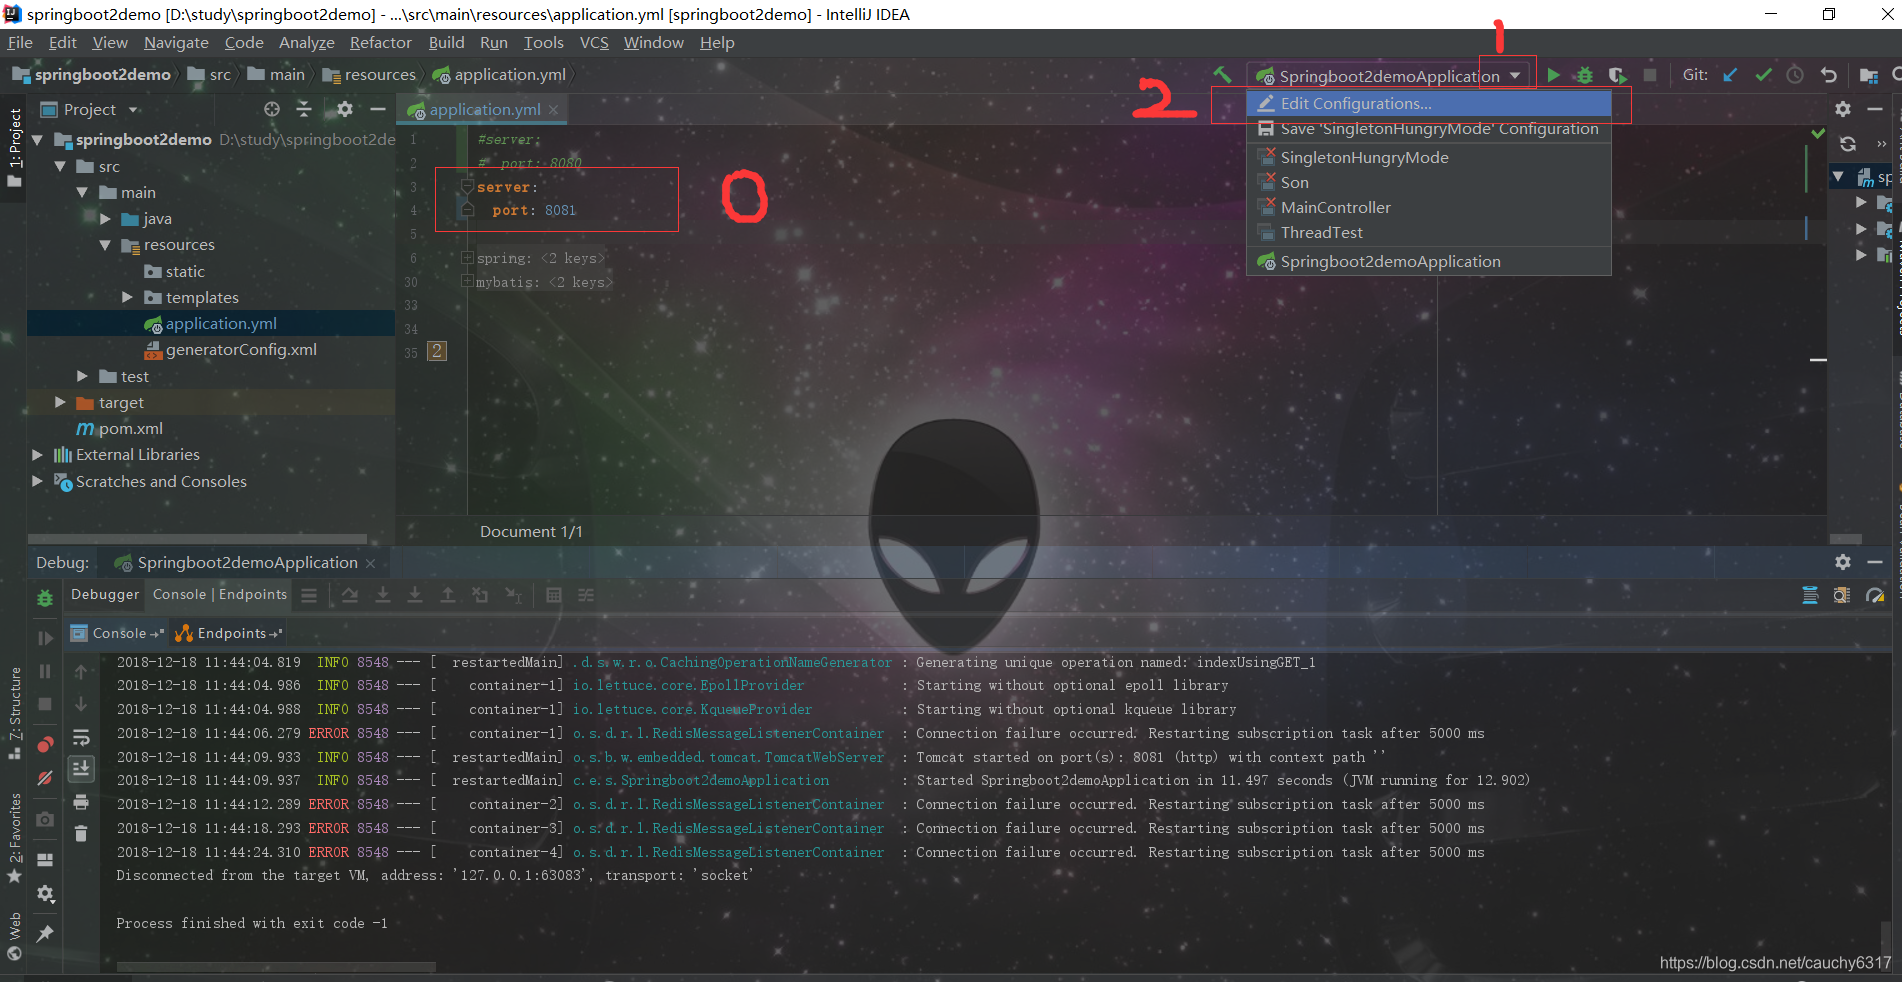This screenshot has height=982, width=1902.
Task: Commit changes using Git green checkmark
Action: pyautogui.click(x=1763, y=75)
